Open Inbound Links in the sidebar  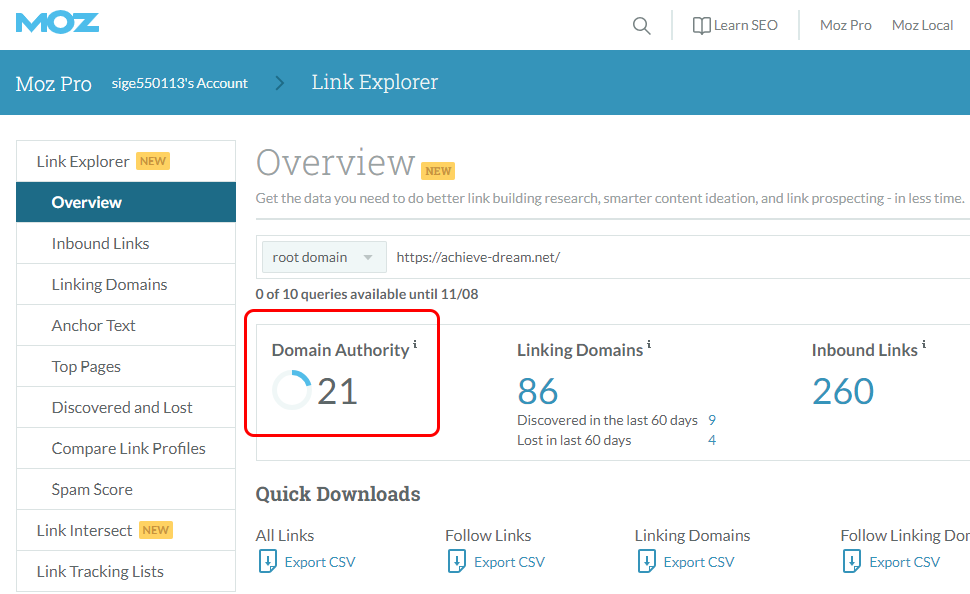[x=126, y=243]
